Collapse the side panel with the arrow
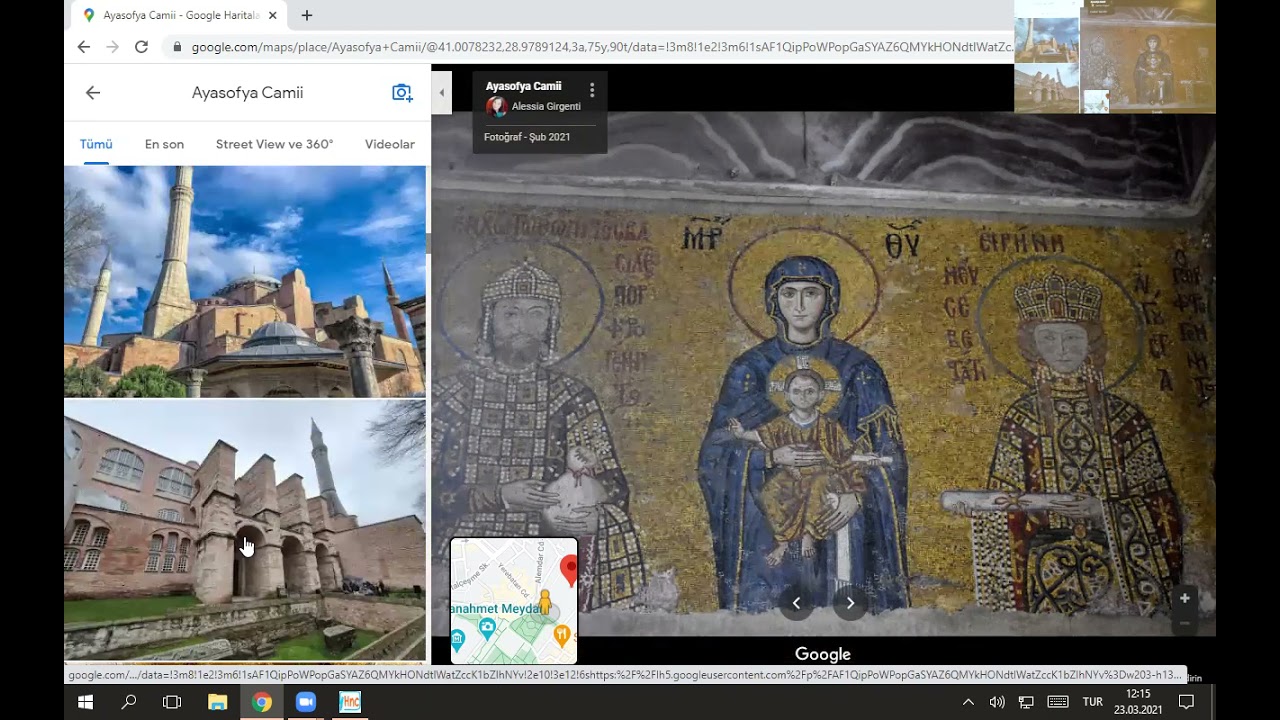This screenshot has width=1280, height=720. tap(442, 93)
